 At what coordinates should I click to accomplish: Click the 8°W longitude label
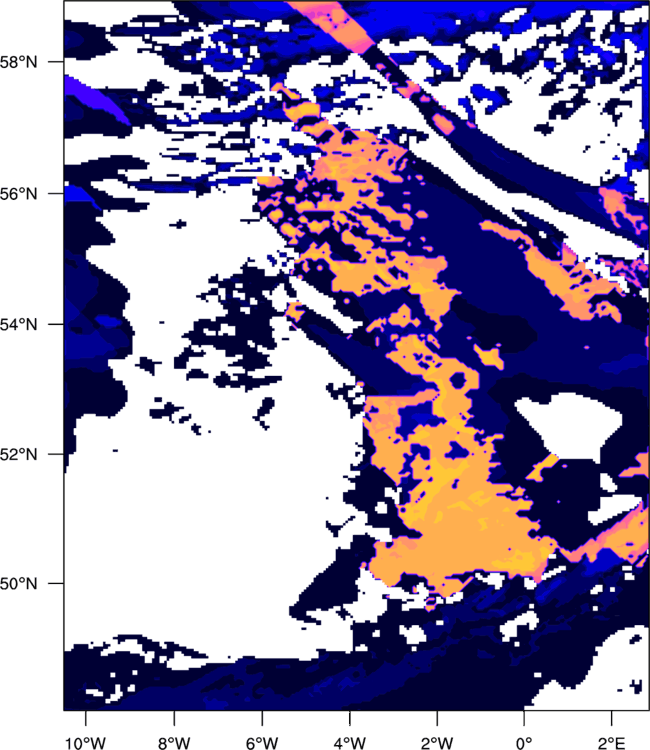174,742
